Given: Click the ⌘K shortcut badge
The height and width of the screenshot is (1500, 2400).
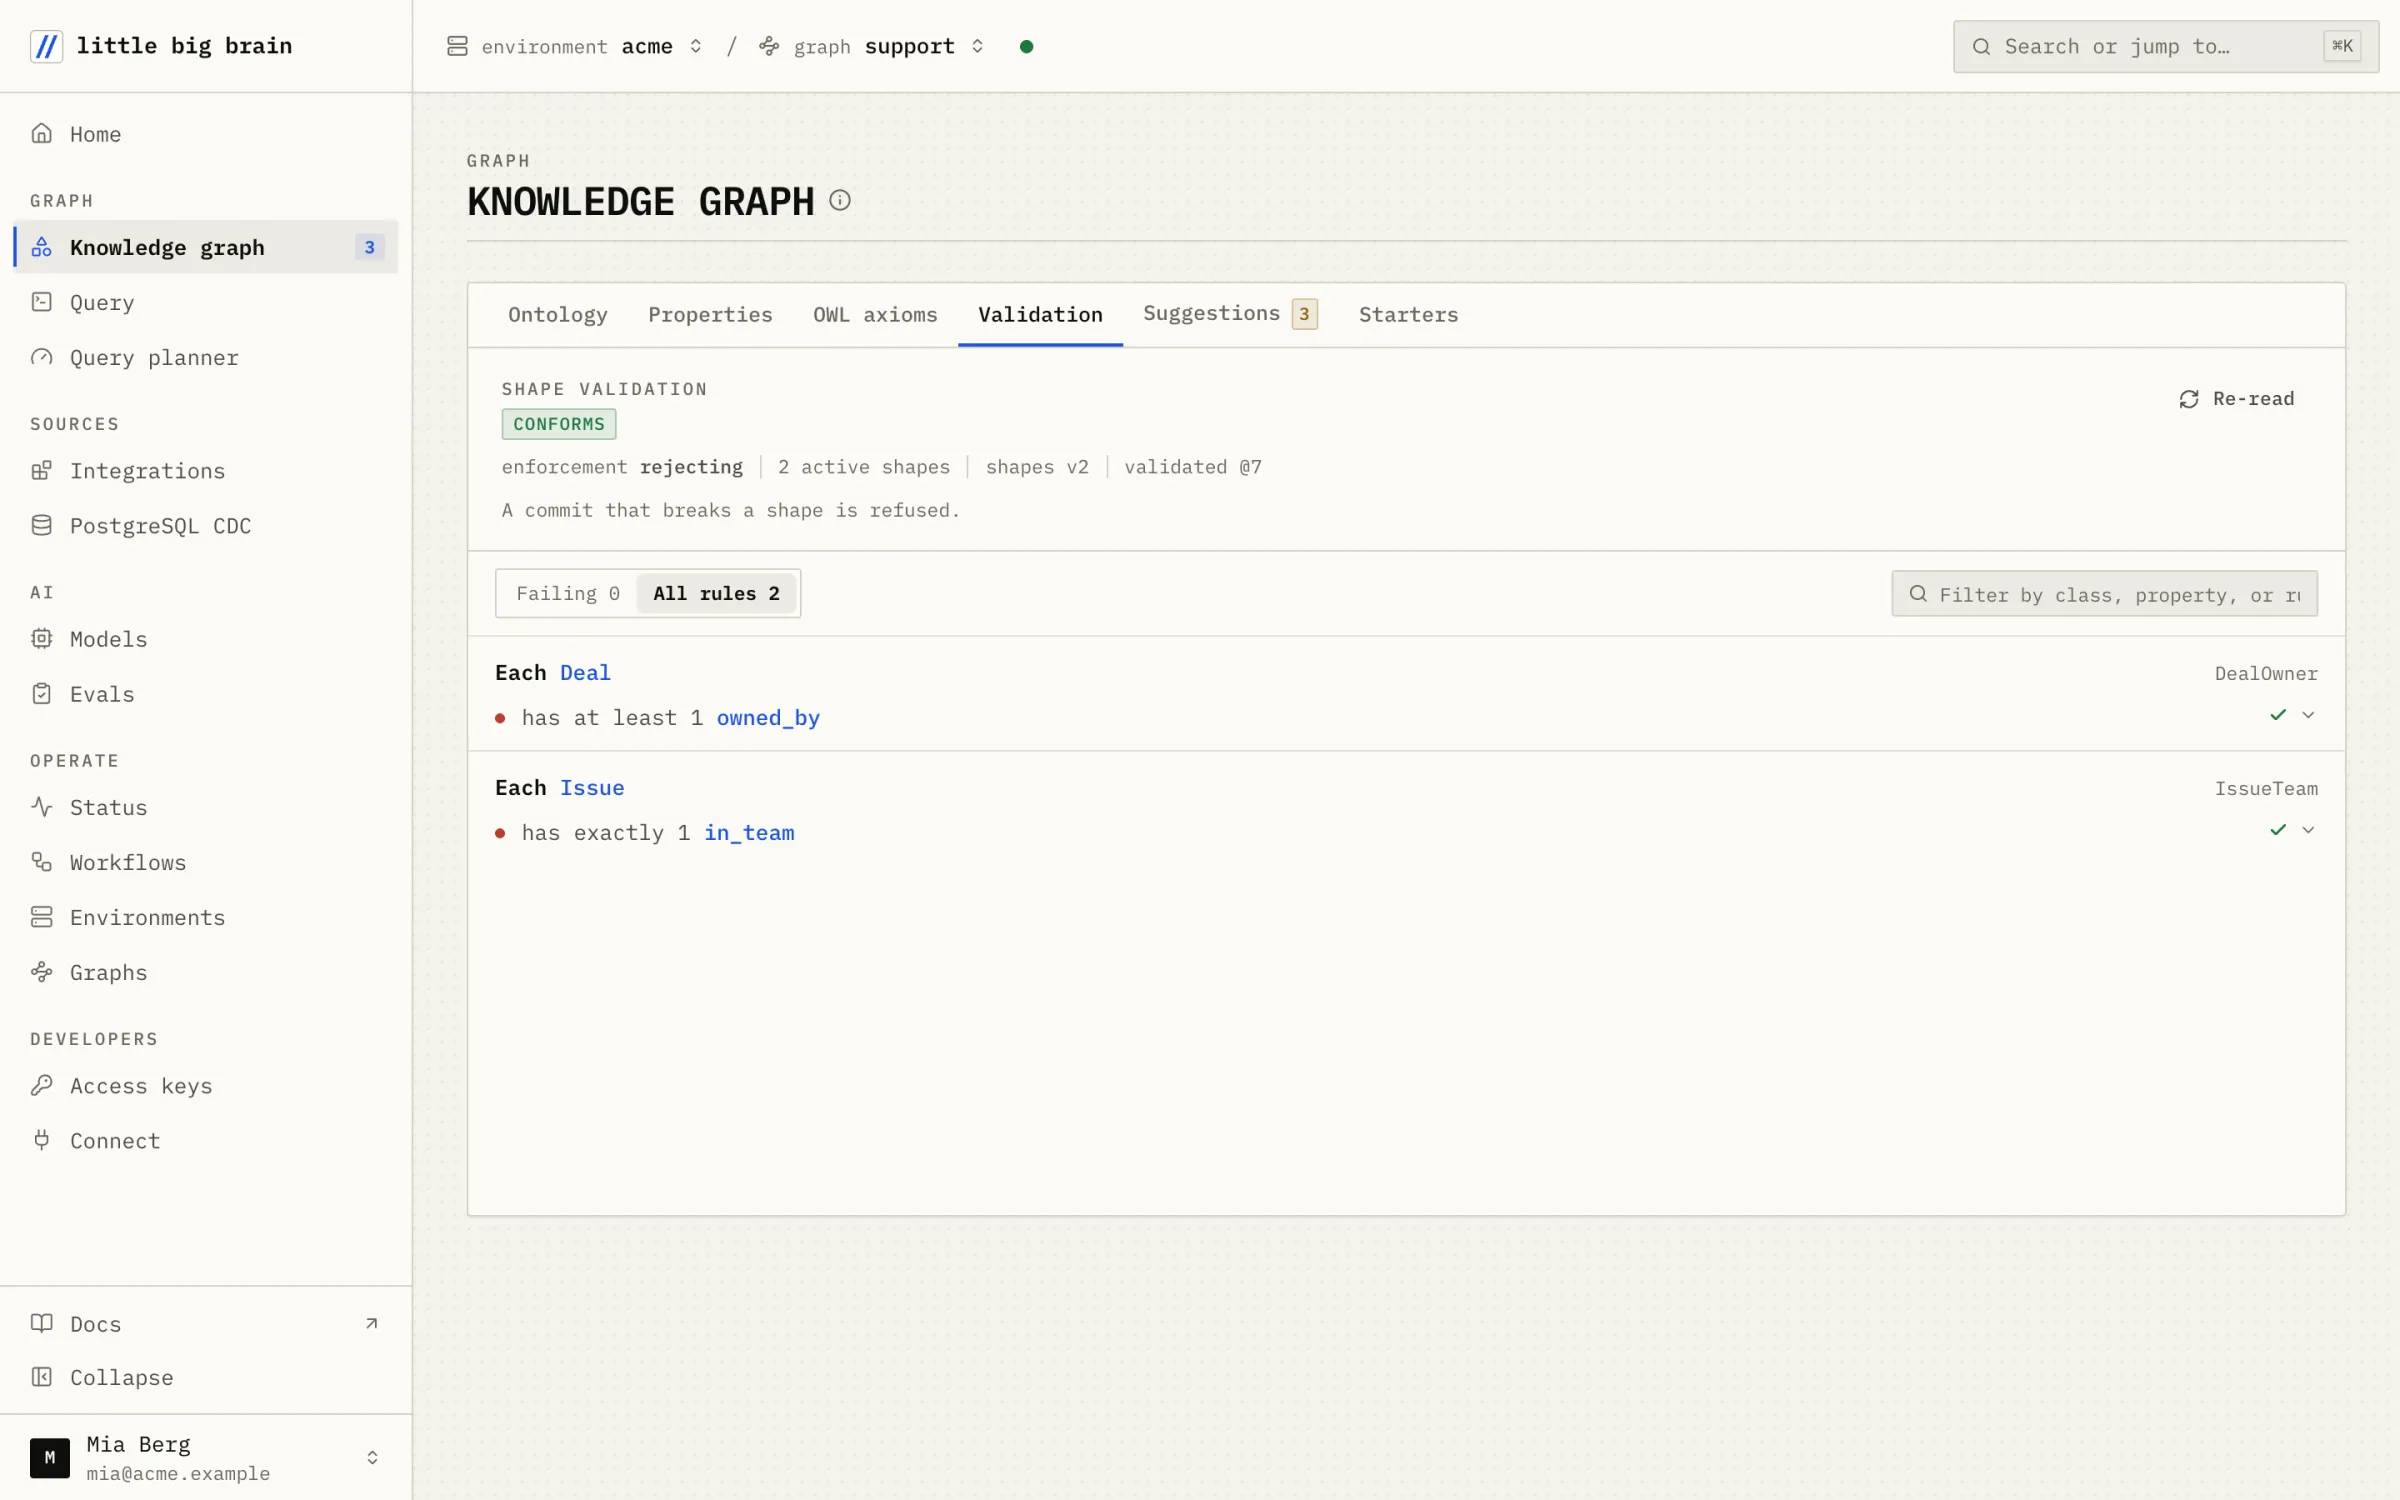Looking at the screenshot, I should [2342, 46].
